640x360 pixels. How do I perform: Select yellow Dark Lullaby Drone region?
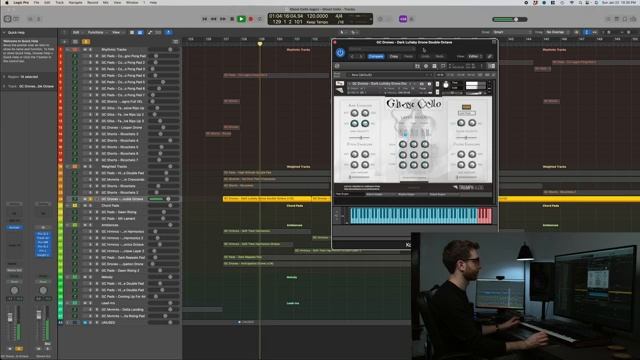click(x=267, y=199)
